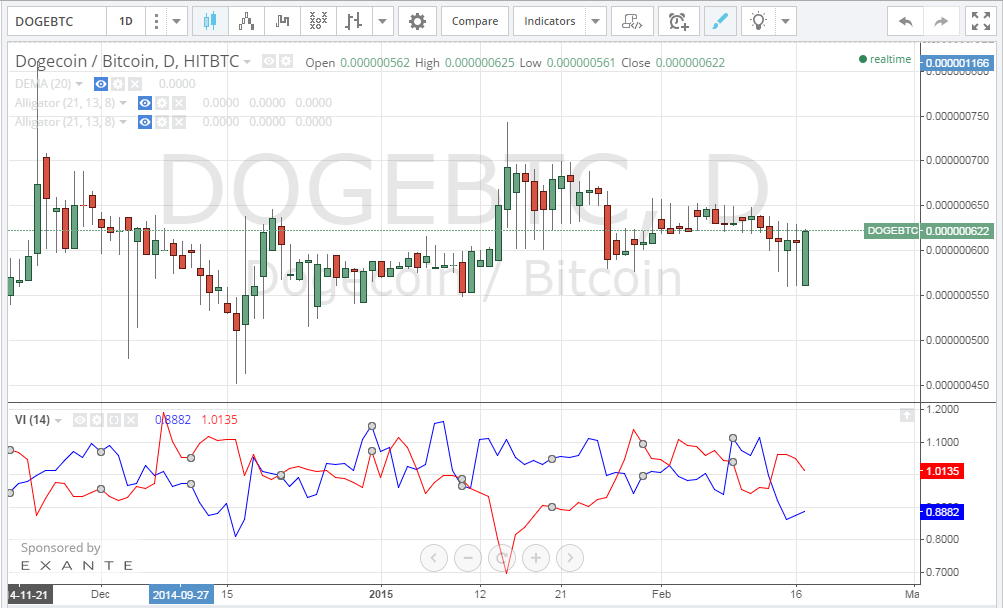Image resolution: width=1003 pixels, height=608 pixels.
Task: Open the symbol dropdown next to HITBTC title
Action: pos(247,61)
